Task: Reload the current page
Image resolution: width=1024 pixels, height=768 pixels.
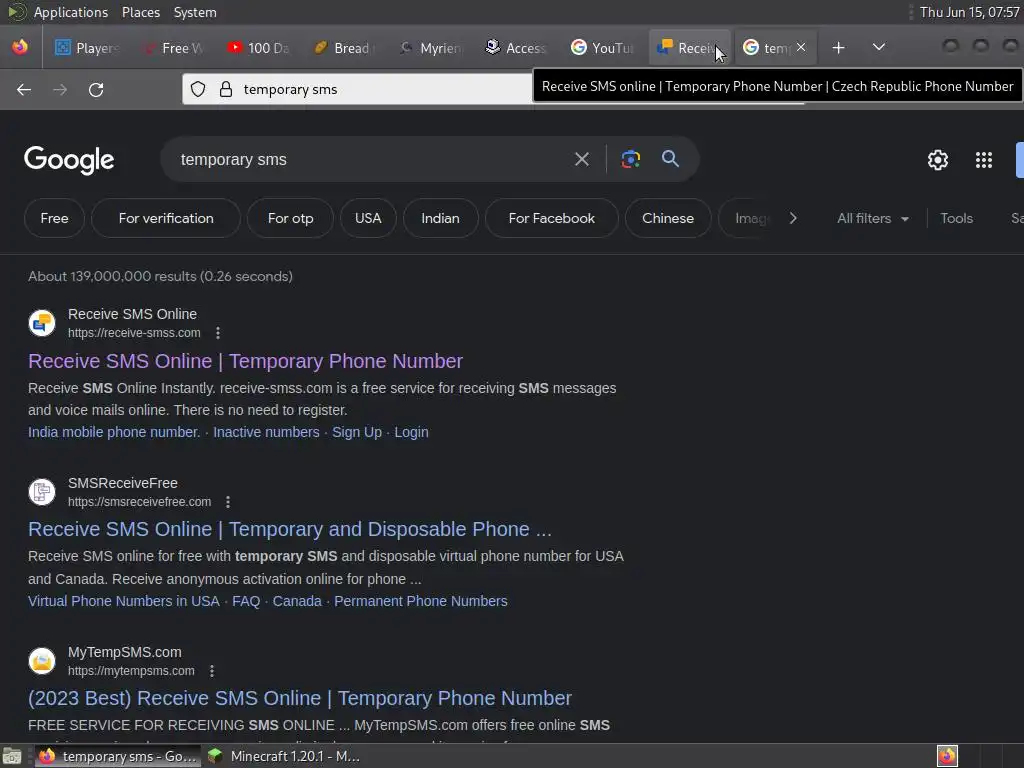Action: click(x=96, y=89)
